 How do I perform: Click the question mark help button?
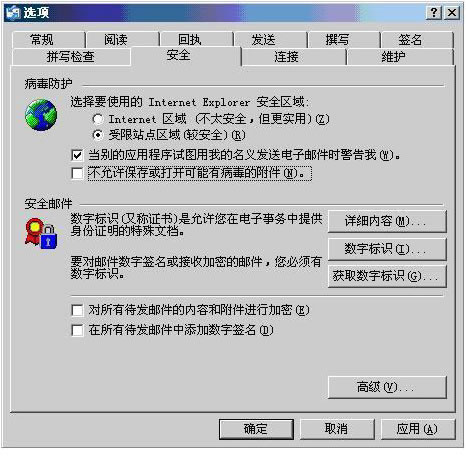pos(434,13)
